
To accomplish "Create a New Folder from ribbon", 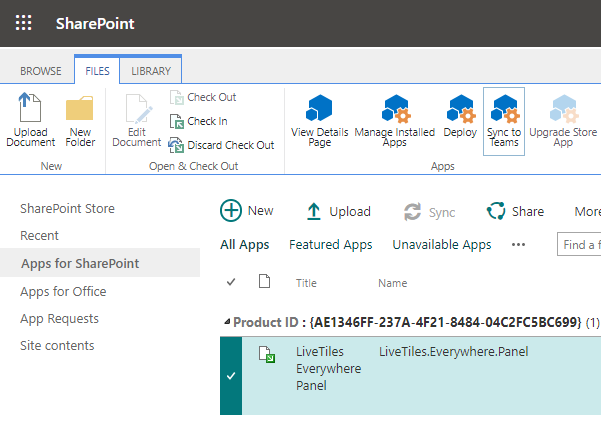I will point(80,120).
